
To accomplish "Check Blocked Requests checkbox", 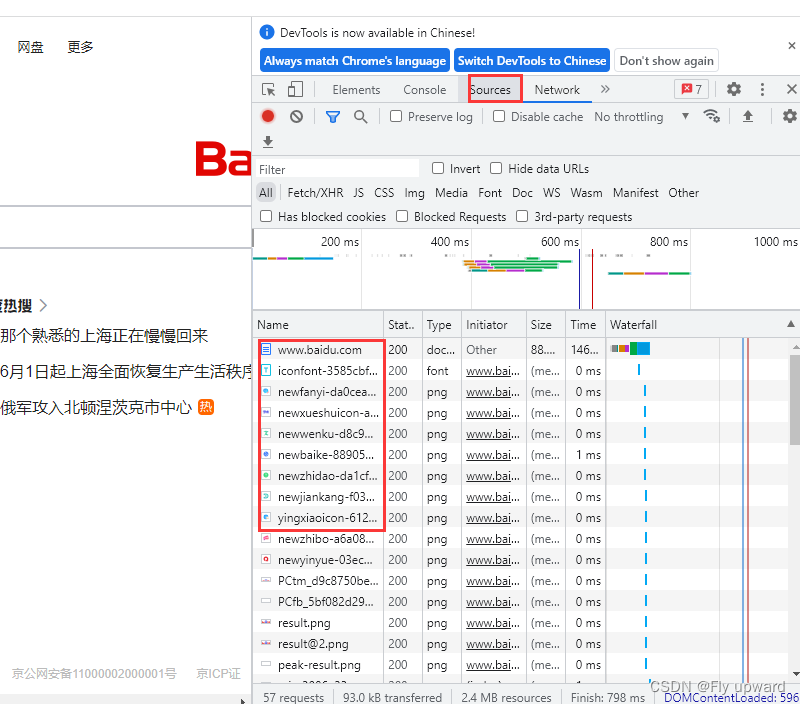I will tap(402, 216).
